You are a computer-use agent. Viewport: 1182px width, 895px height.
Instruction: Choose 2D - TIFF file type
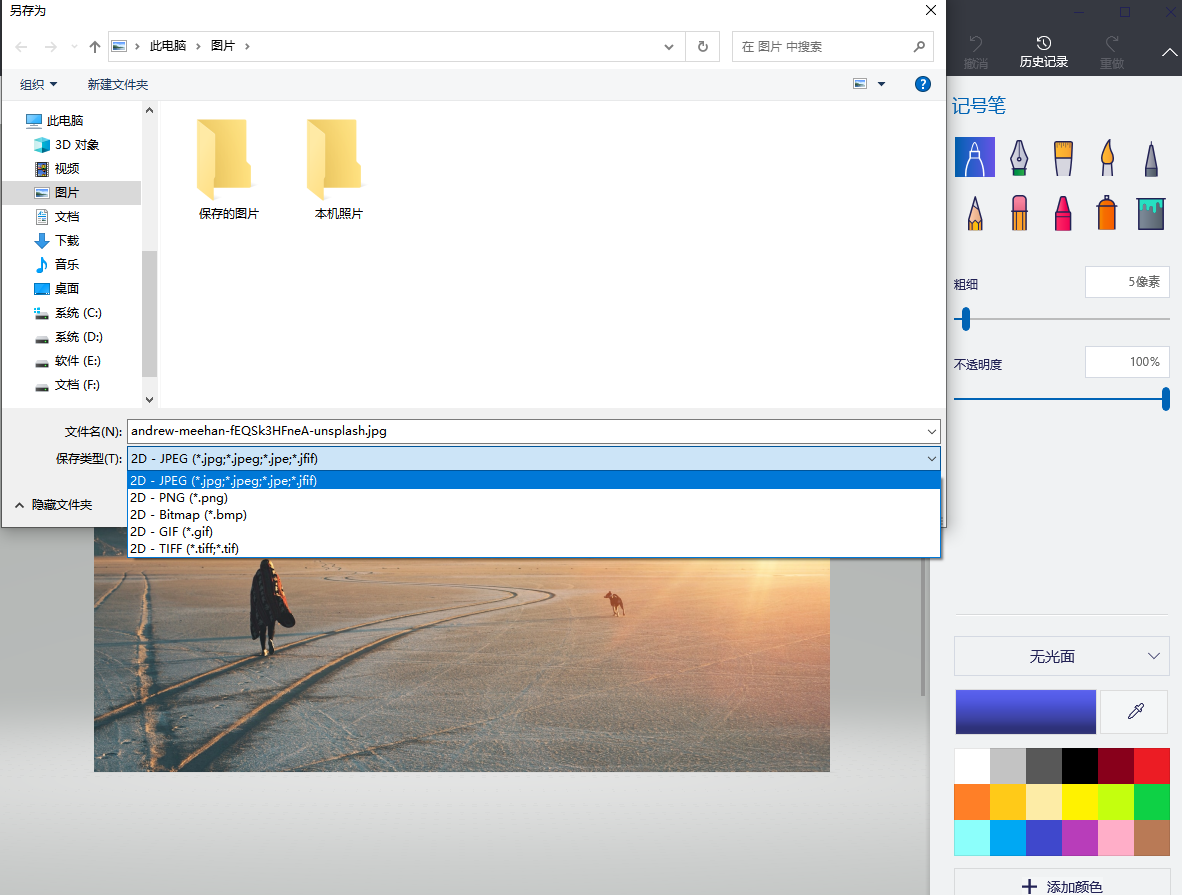pyautogui.click(x=534, y=548)
